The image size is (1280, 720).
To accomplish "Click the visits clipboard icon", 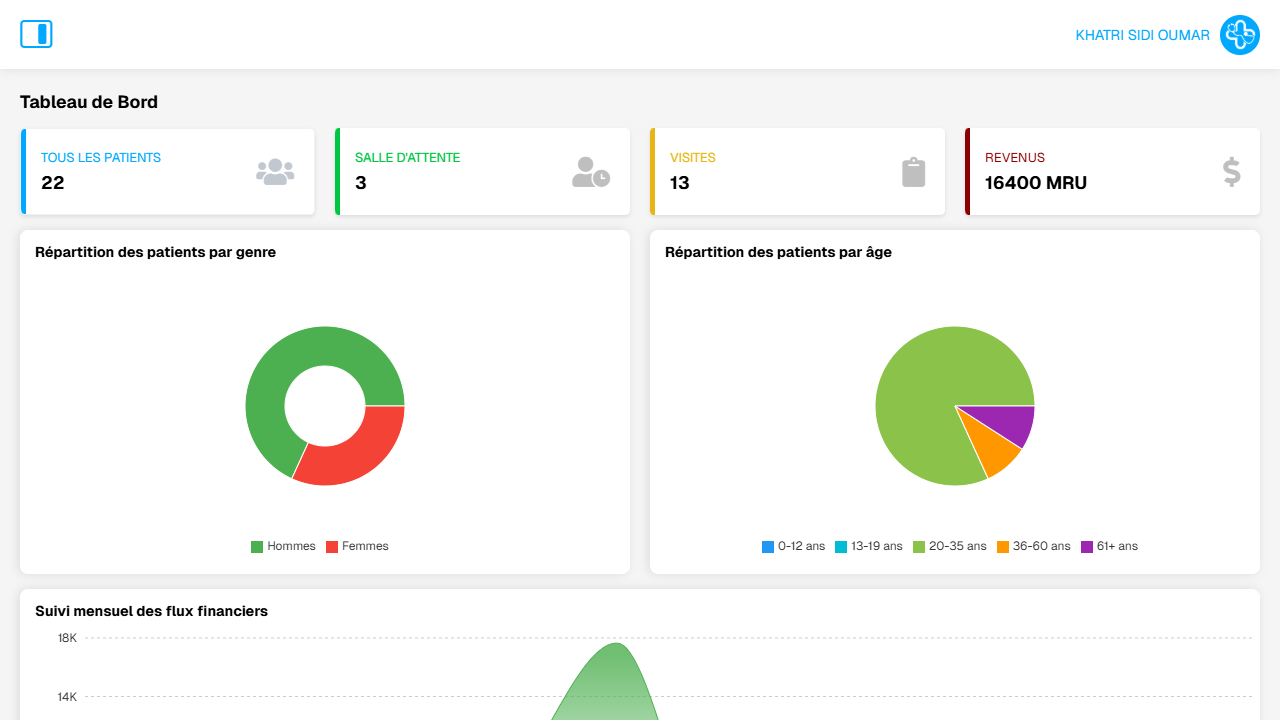I will pos(913,172).
